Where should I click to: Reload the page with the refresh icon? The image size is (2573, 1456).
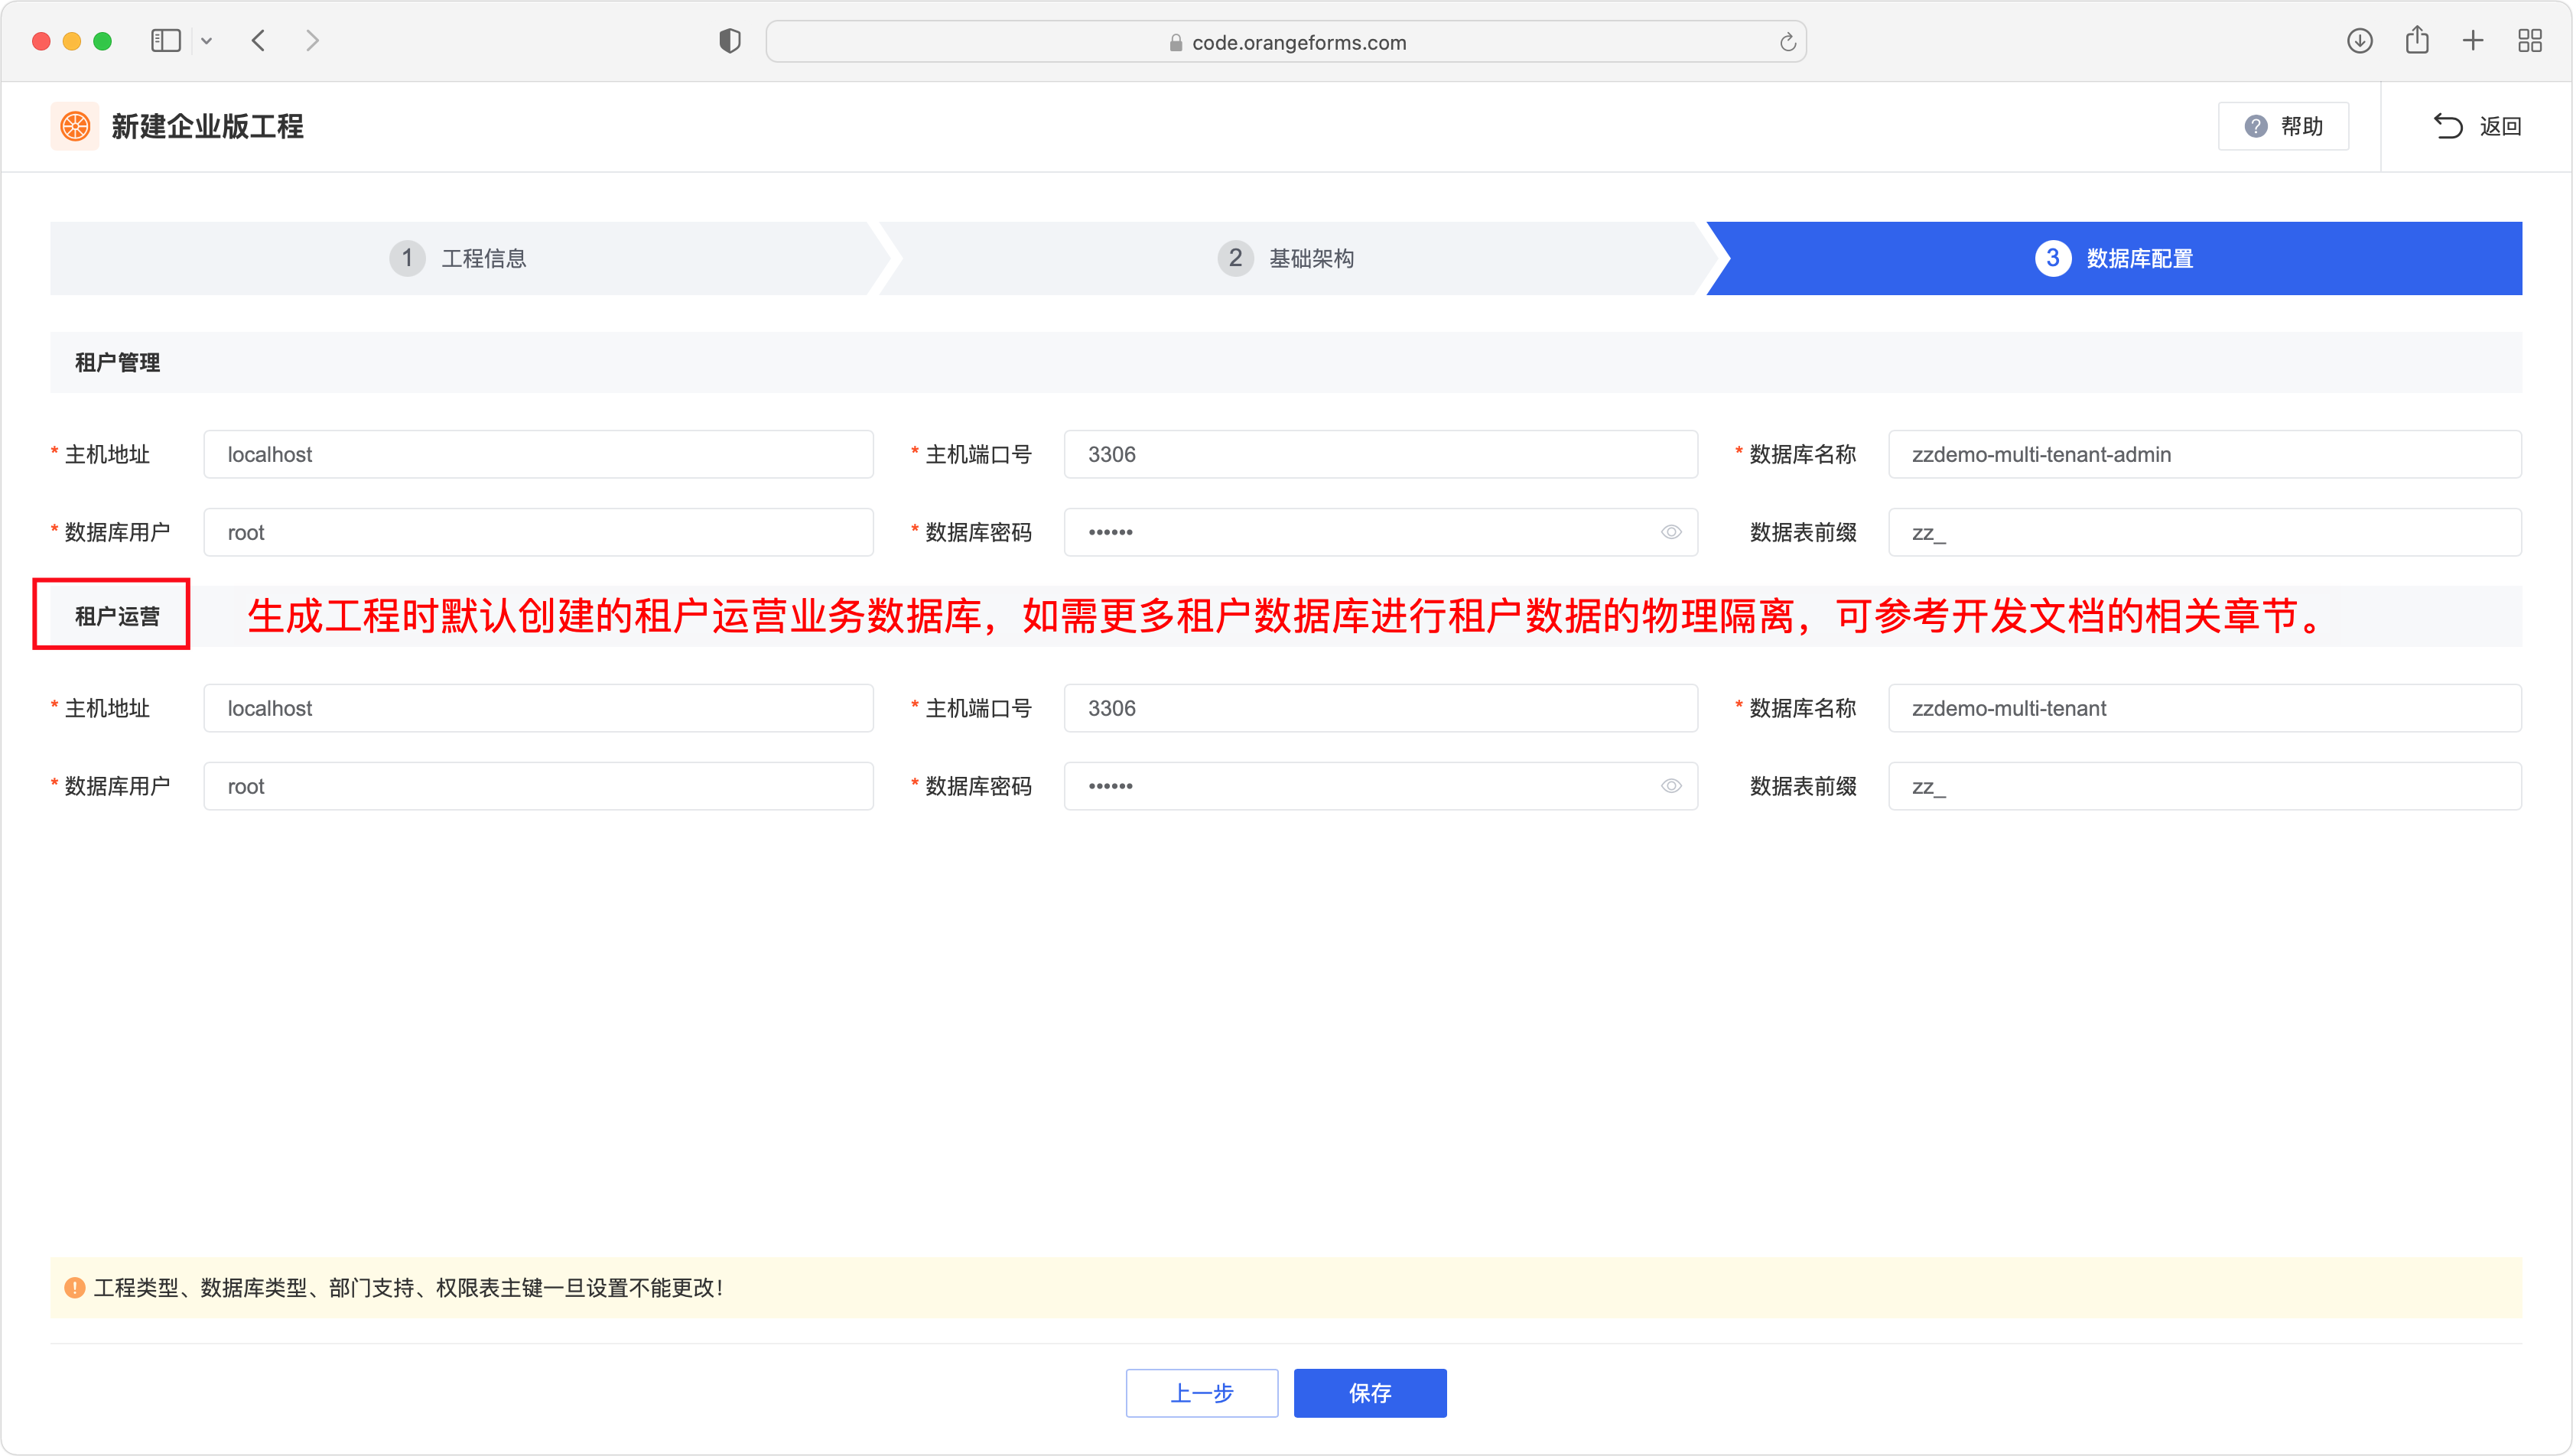(1787, 42)
